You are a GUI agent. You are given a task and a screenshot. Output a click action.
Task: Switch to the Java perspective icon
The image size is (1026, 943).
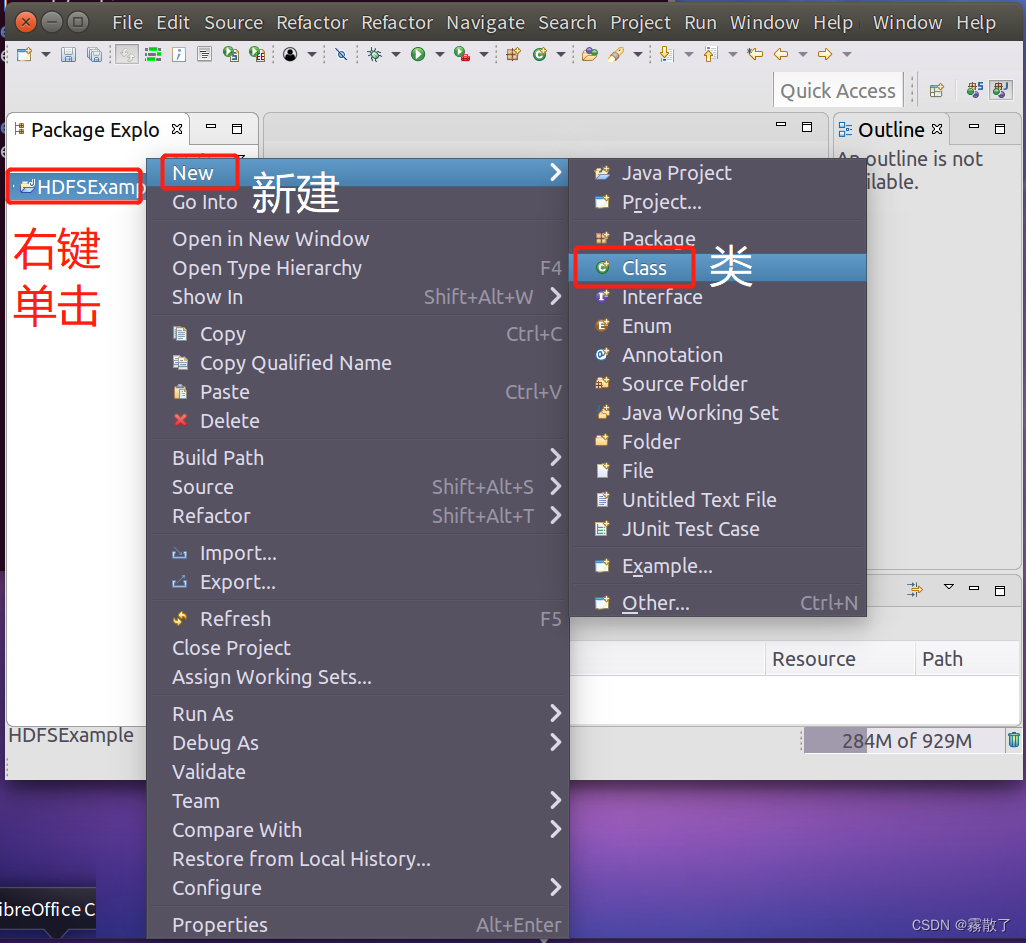click(x=1000, y=90)
